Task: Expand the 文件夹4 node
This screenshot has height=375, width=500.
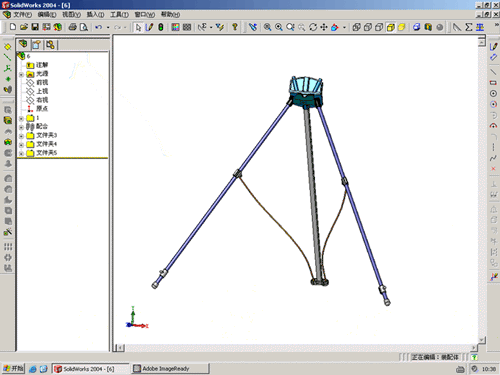Action: pos(21,145)
